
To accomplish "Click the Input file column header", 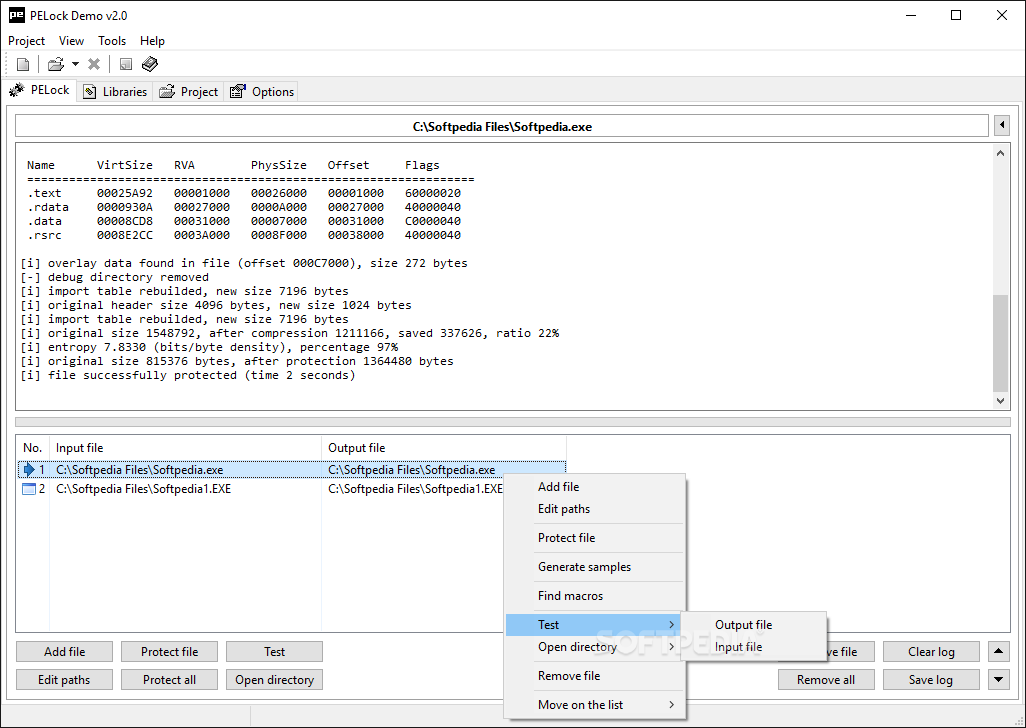I will 185,448.
